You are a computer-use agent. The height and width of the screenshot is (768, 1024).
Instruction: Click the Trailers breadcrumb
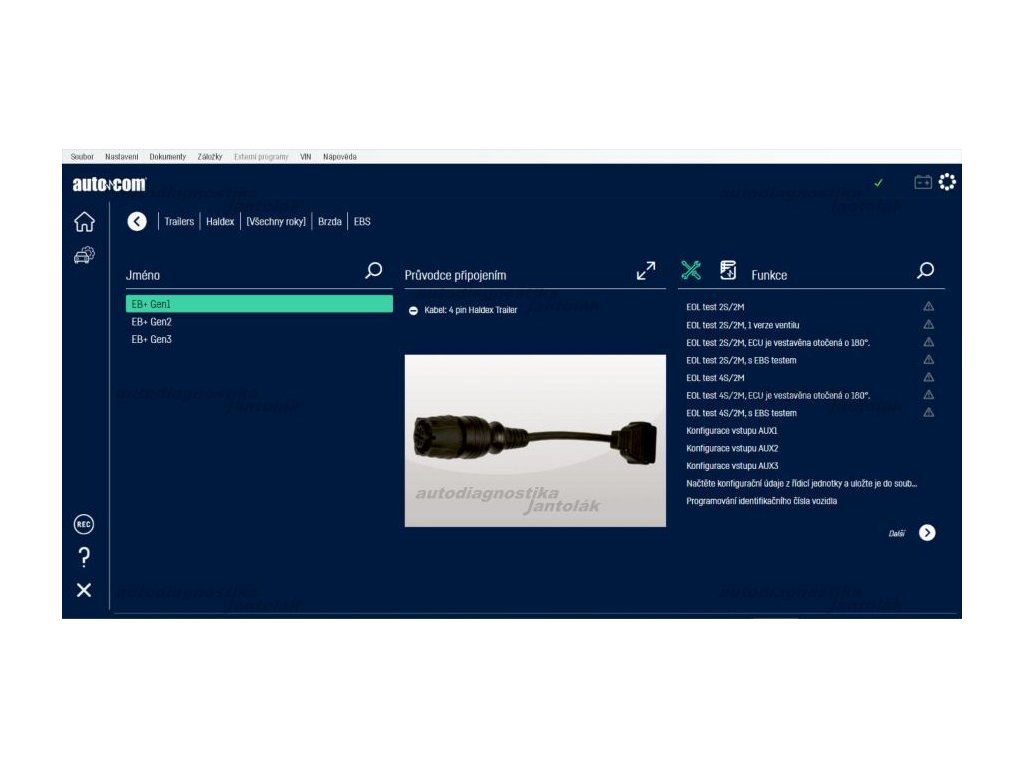[179, 221]
